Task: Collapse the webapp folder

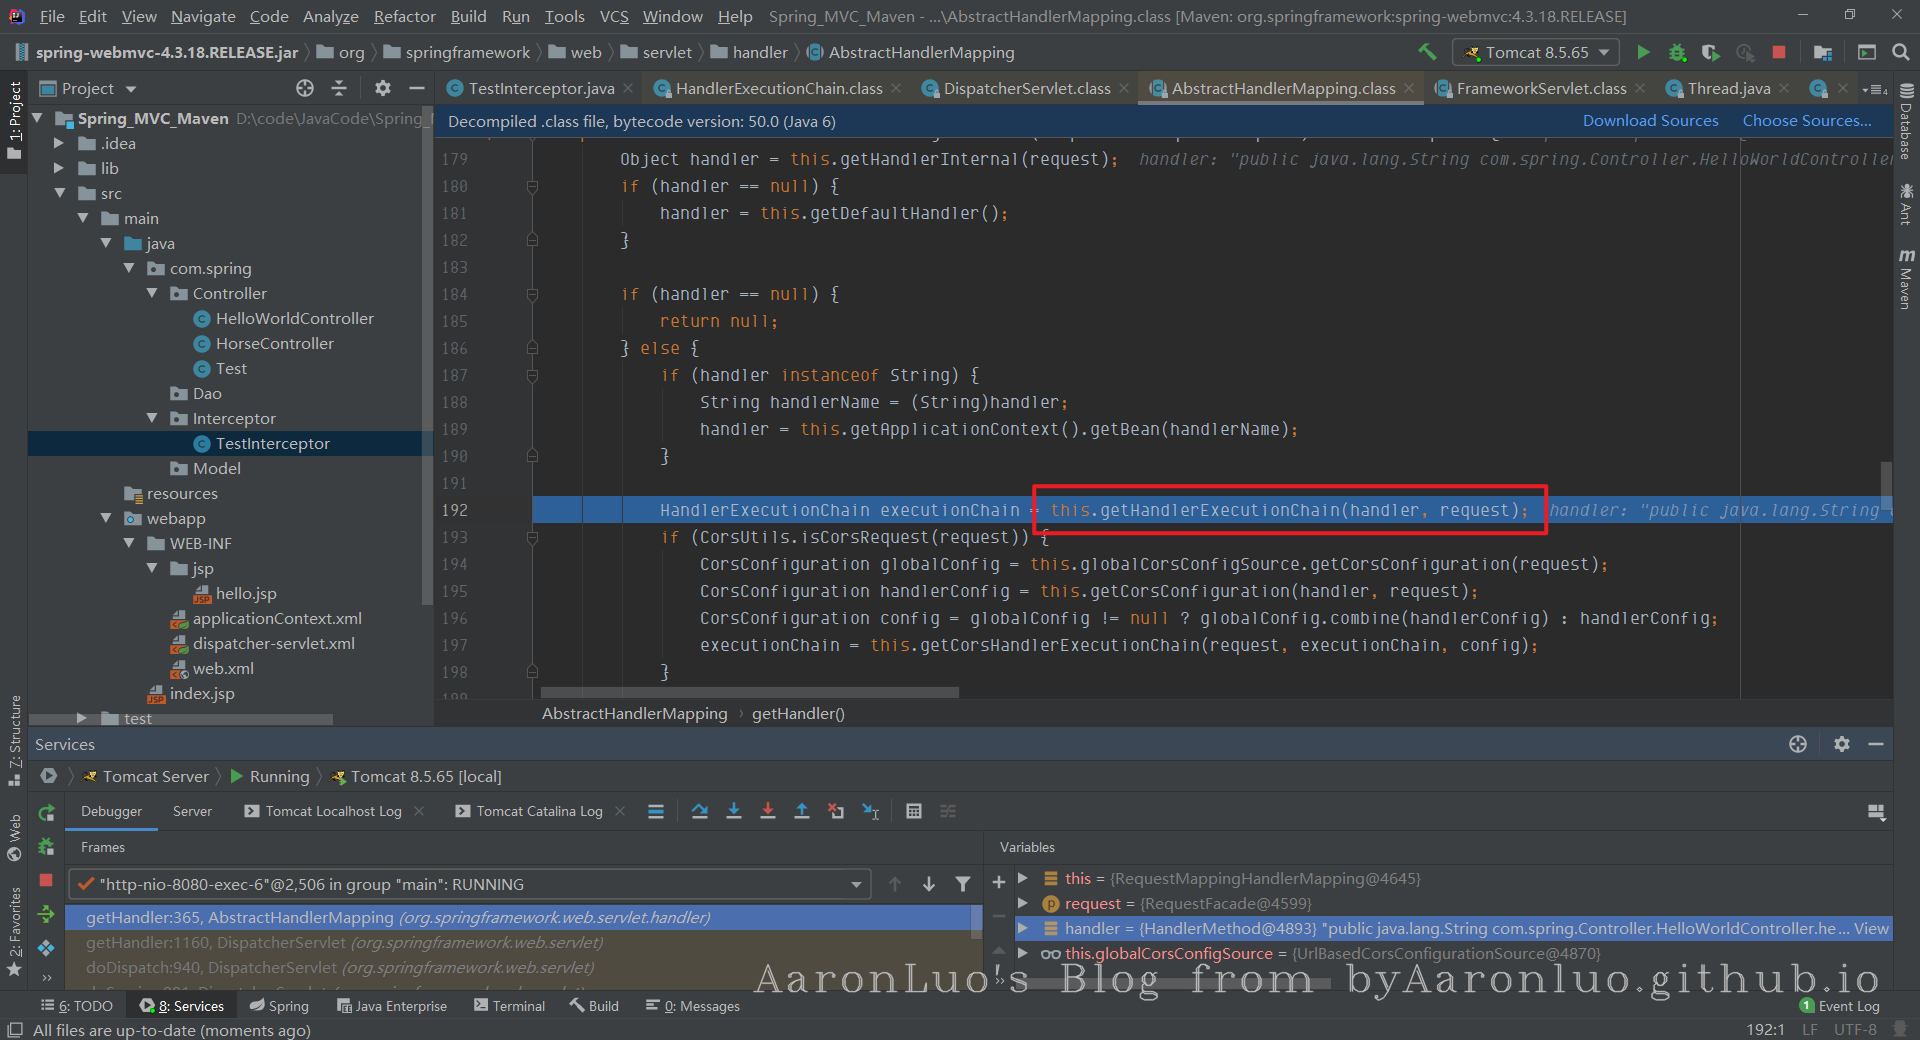Action: tap(106, 518)
